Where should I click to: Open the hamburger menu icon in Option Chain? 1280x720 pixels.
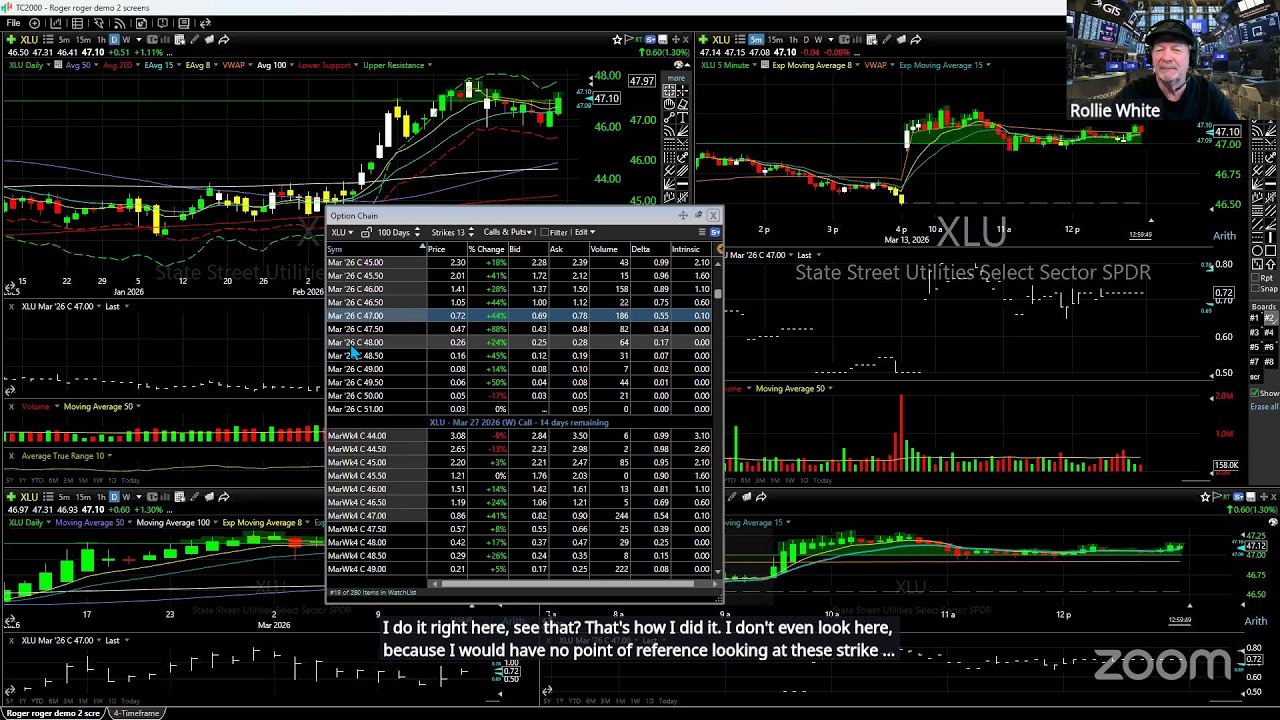point(701,232)
